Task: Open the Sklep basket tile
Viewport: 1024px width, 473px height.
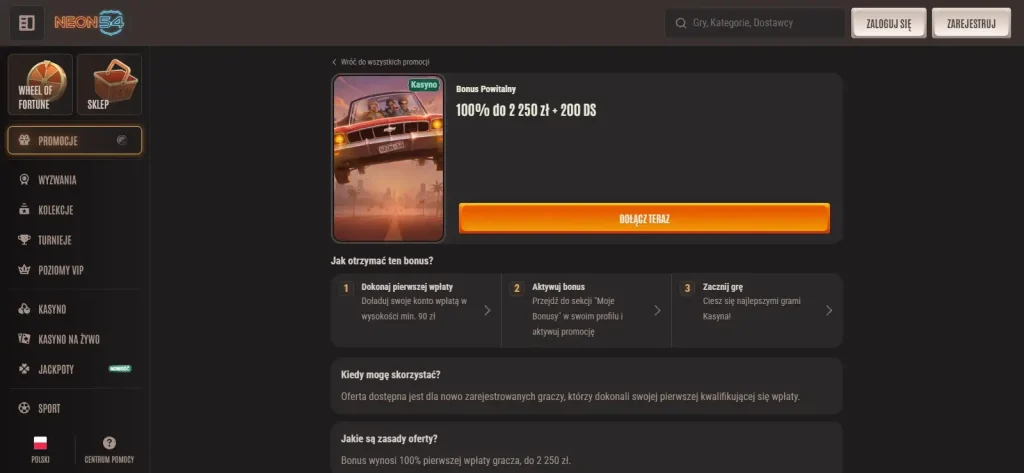Action: 109,84
